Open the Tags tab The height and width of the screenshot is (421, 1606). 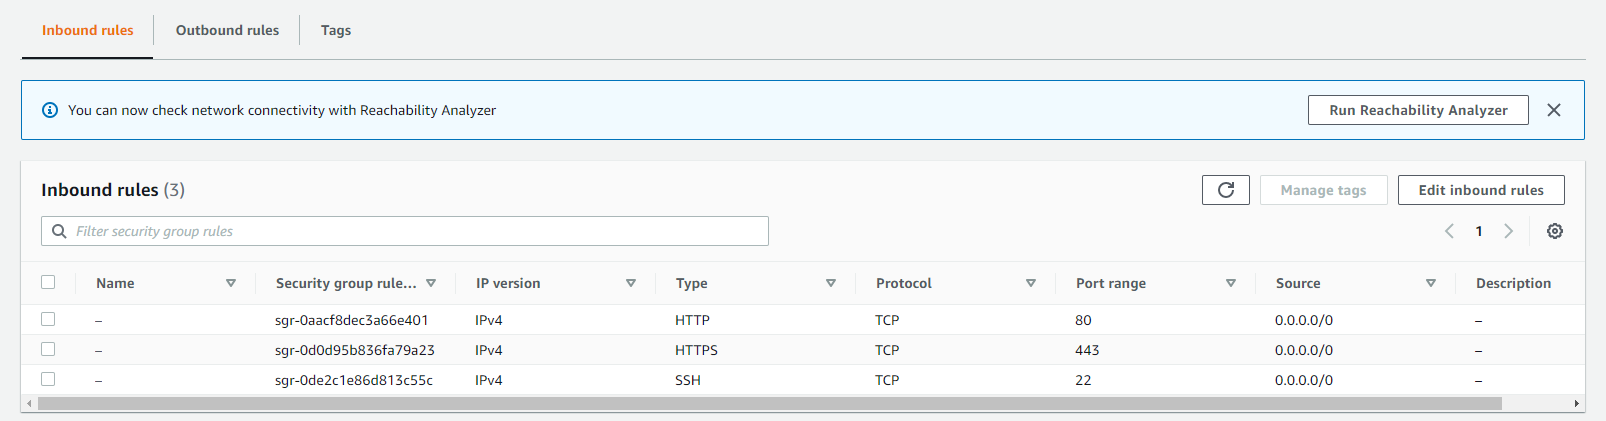click(x=336, y=30)
